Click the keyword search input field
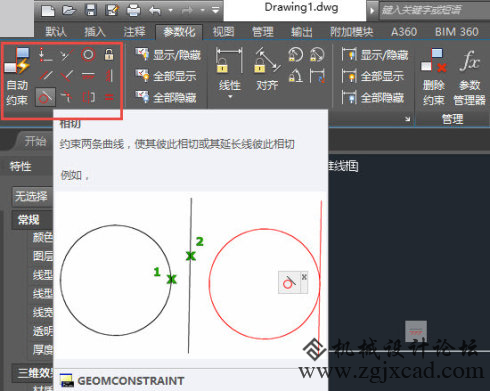 point(435,10)
